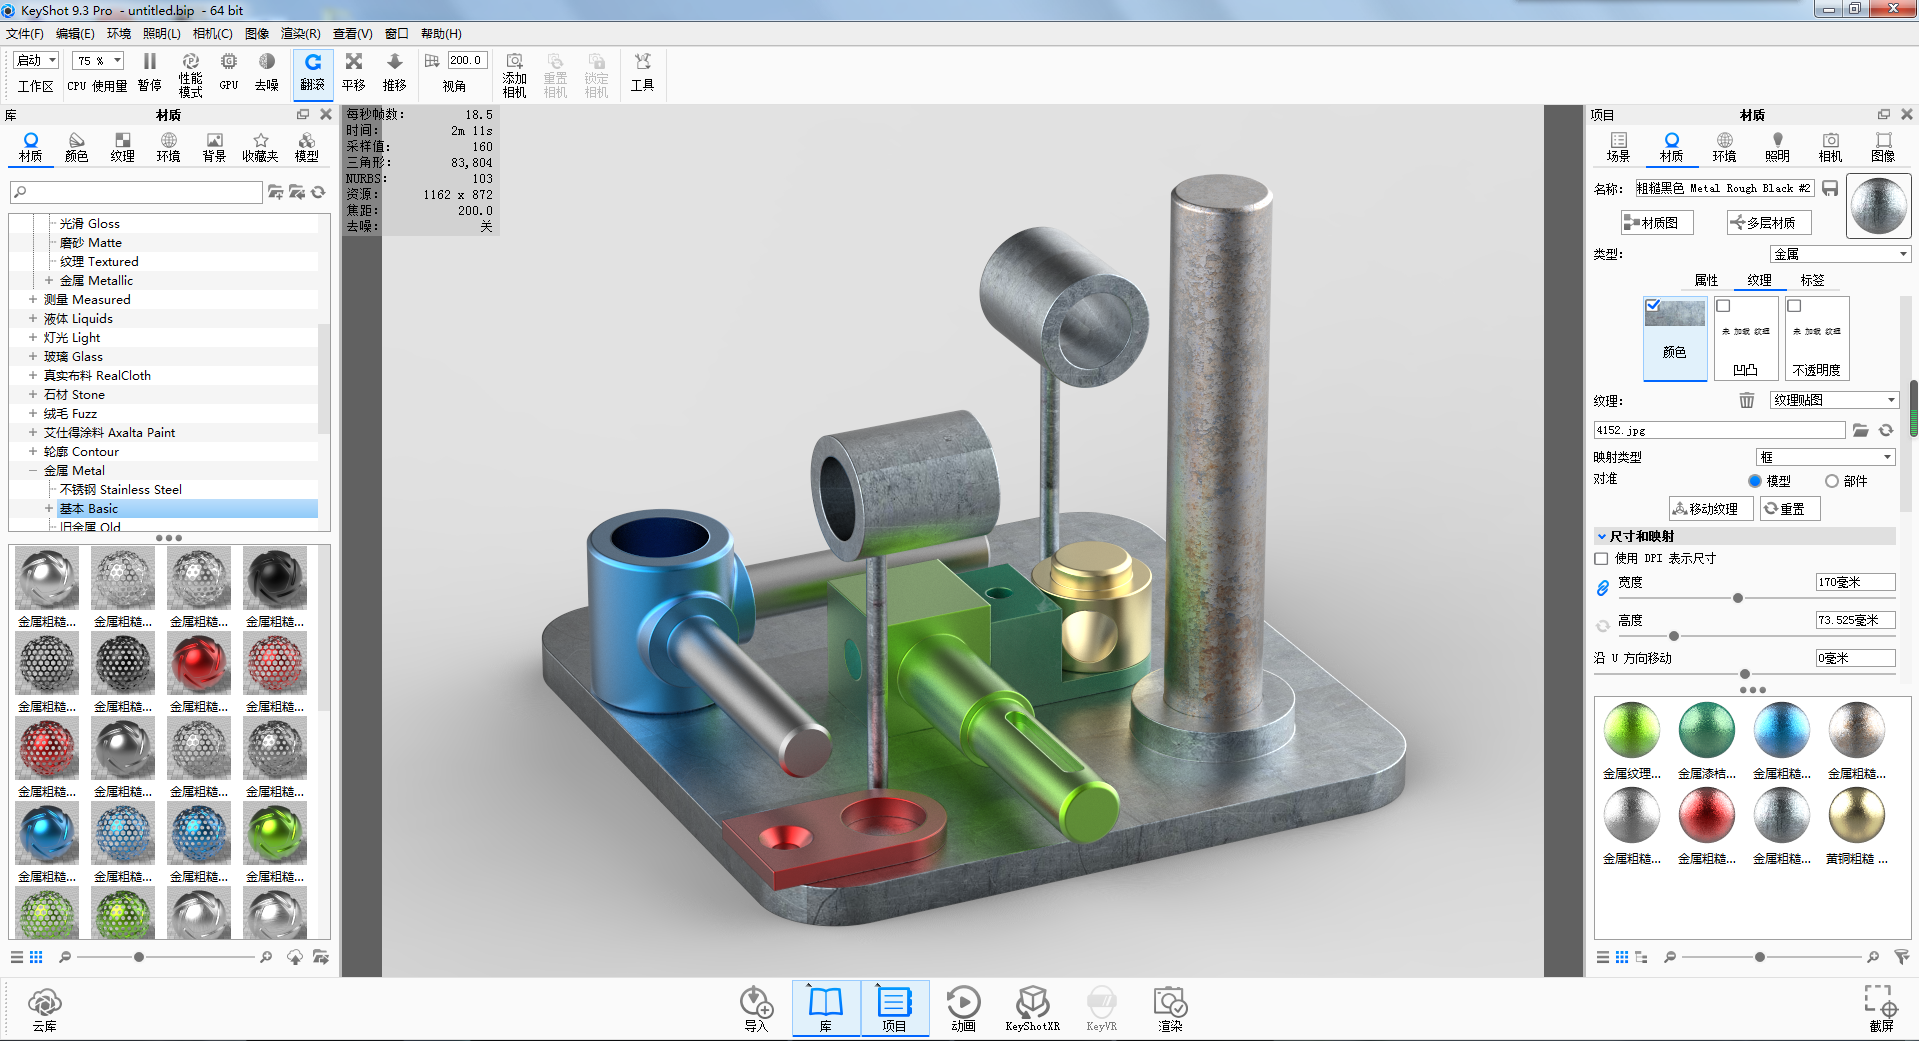Open the Animation (动画) timeline
The height and width of the screenshot is (1041, 1919).
[x=963, y=1009]
